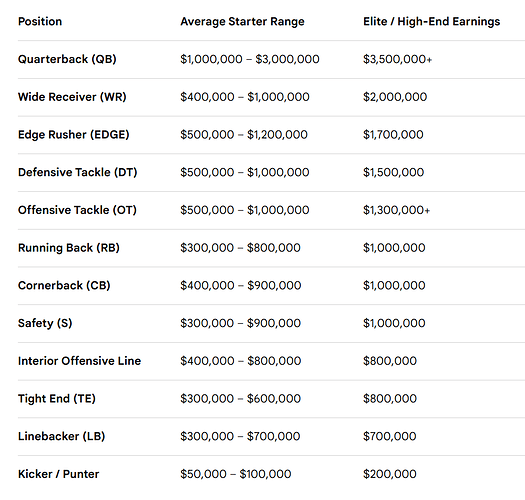Image resolution: width=525 pixels, height=500 pixels.
Task: Click the Average Starter Range header
Action: coord(242,21)
